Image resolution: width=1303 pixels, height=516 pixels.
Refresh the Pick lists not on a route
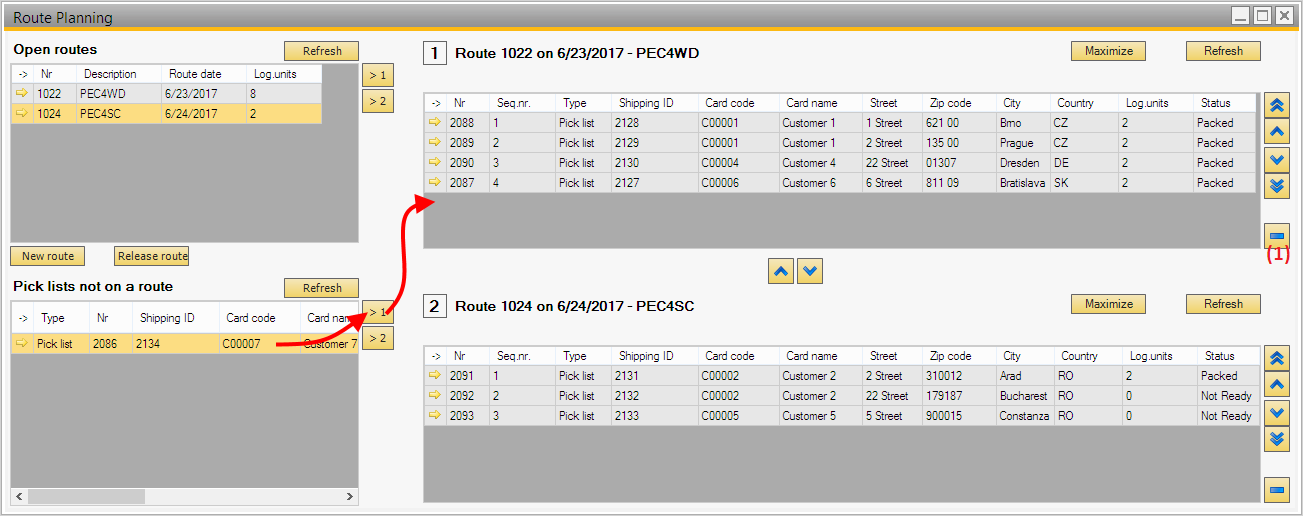tap(321, 288)
